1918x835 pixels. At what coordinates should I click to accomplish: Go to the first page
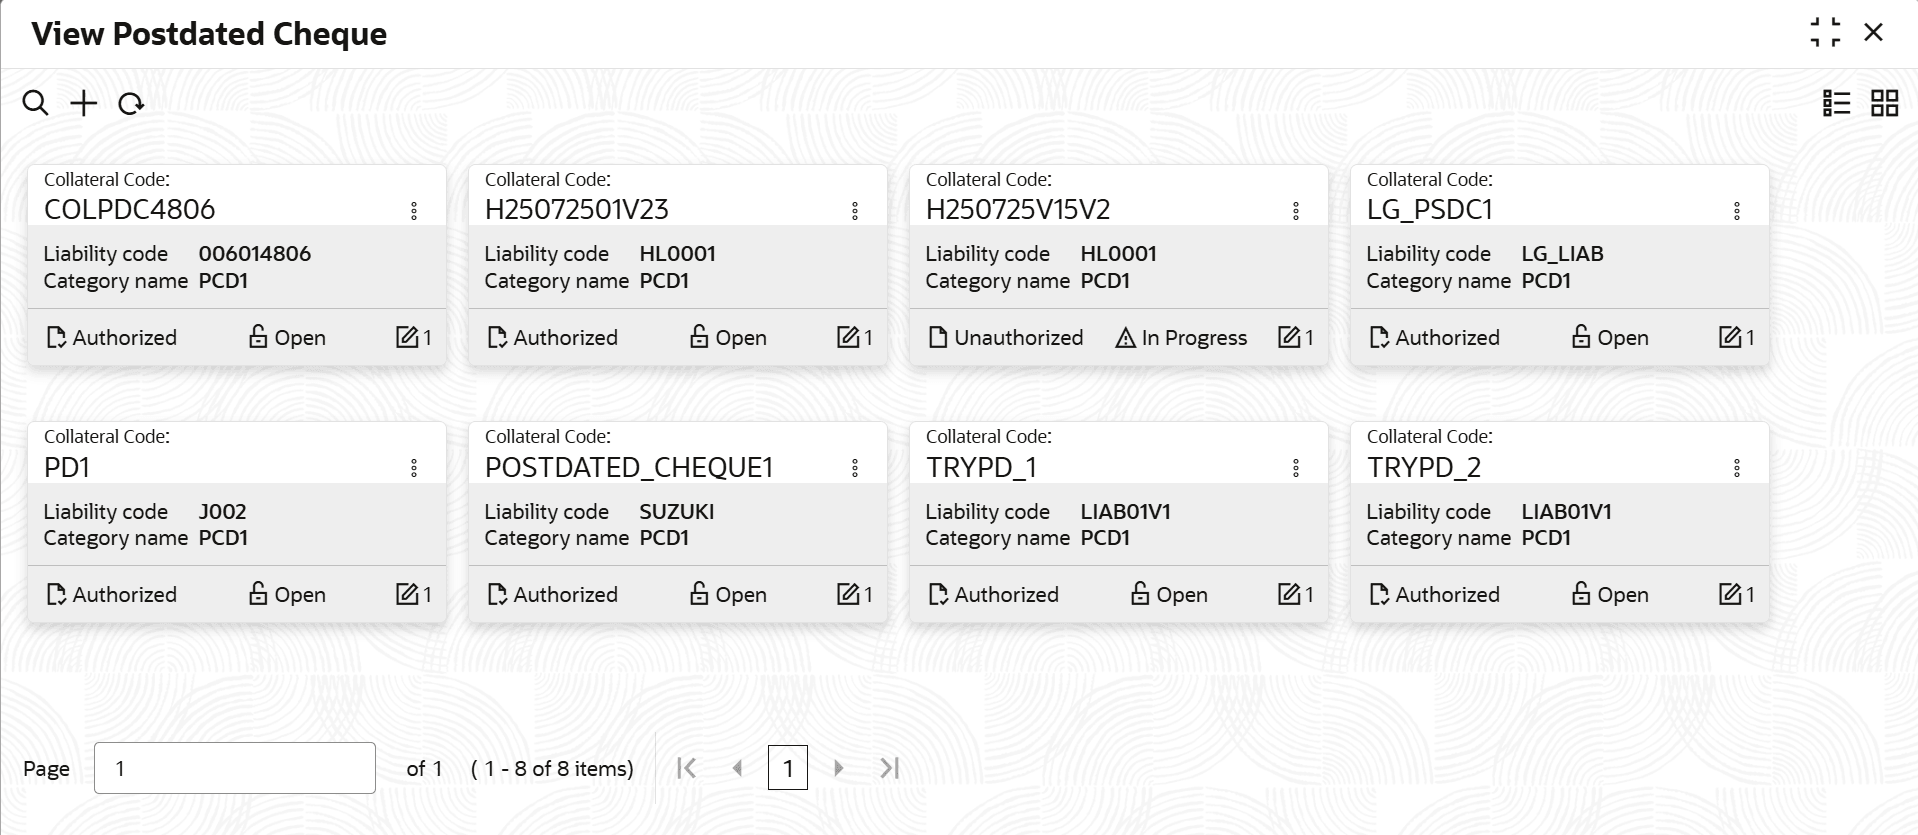click(x=686, y=768)
